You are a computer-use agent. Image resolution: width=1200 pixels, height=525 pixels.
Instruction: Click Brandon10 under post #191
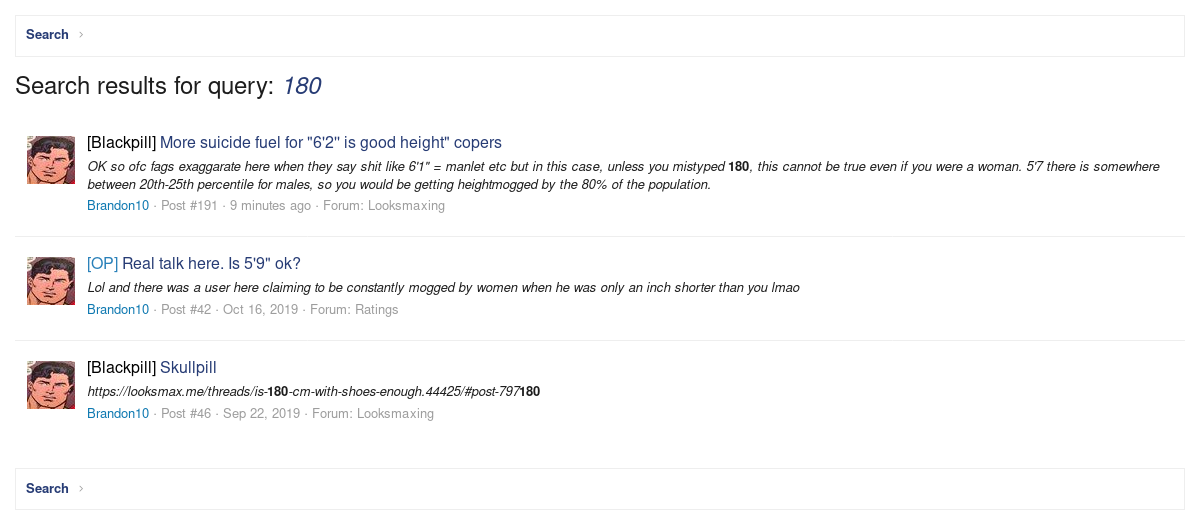click(x=118, y=206)
